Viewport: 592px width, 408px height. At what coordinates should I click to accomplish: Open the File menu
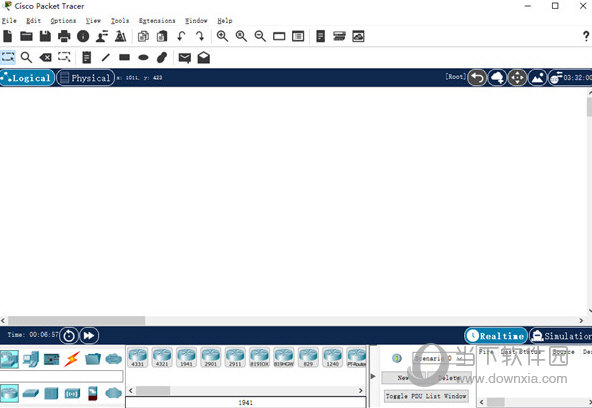9,21
